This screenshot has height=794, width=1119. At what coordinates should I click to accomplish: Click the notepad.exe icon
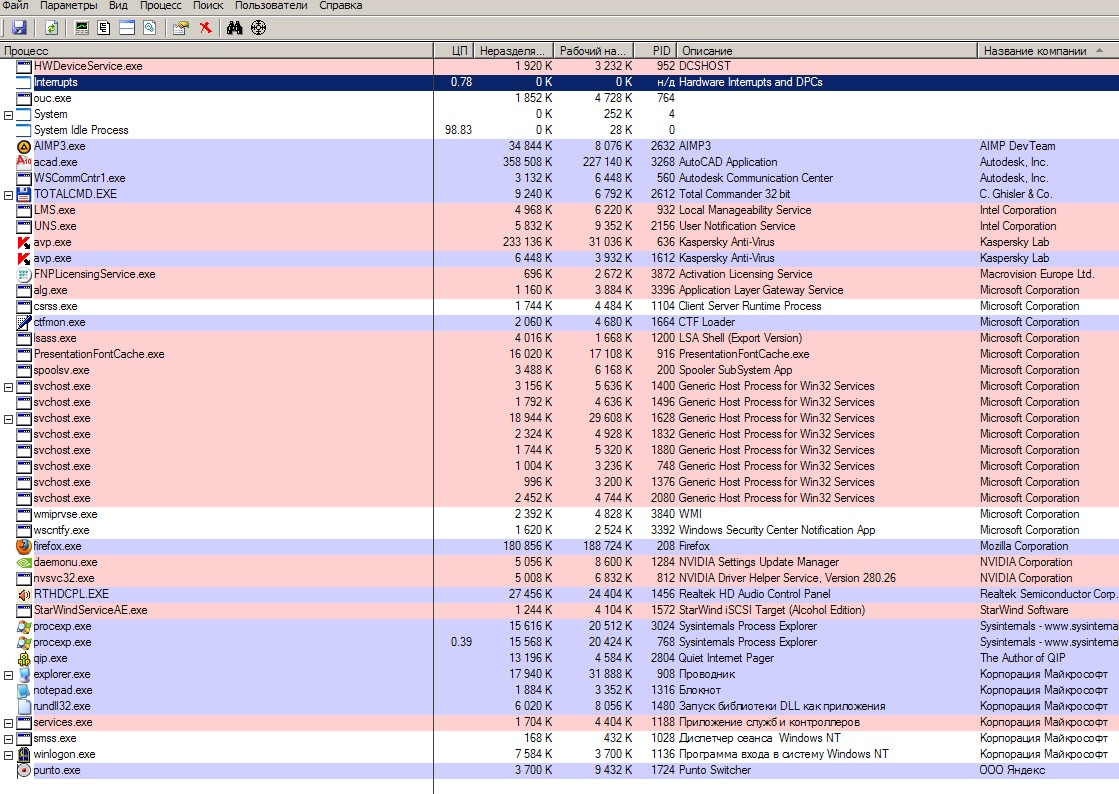pyautogui.click(x=24, y=691)
